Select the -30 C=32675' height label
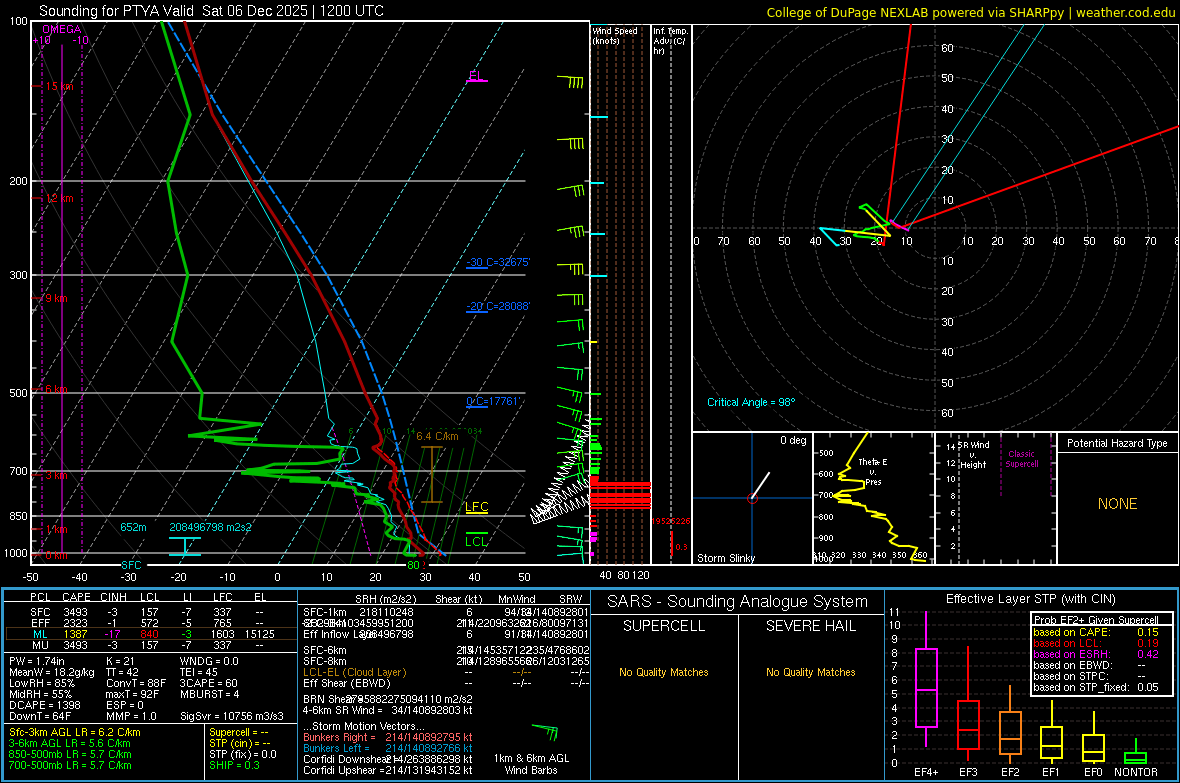 (498, 262)
